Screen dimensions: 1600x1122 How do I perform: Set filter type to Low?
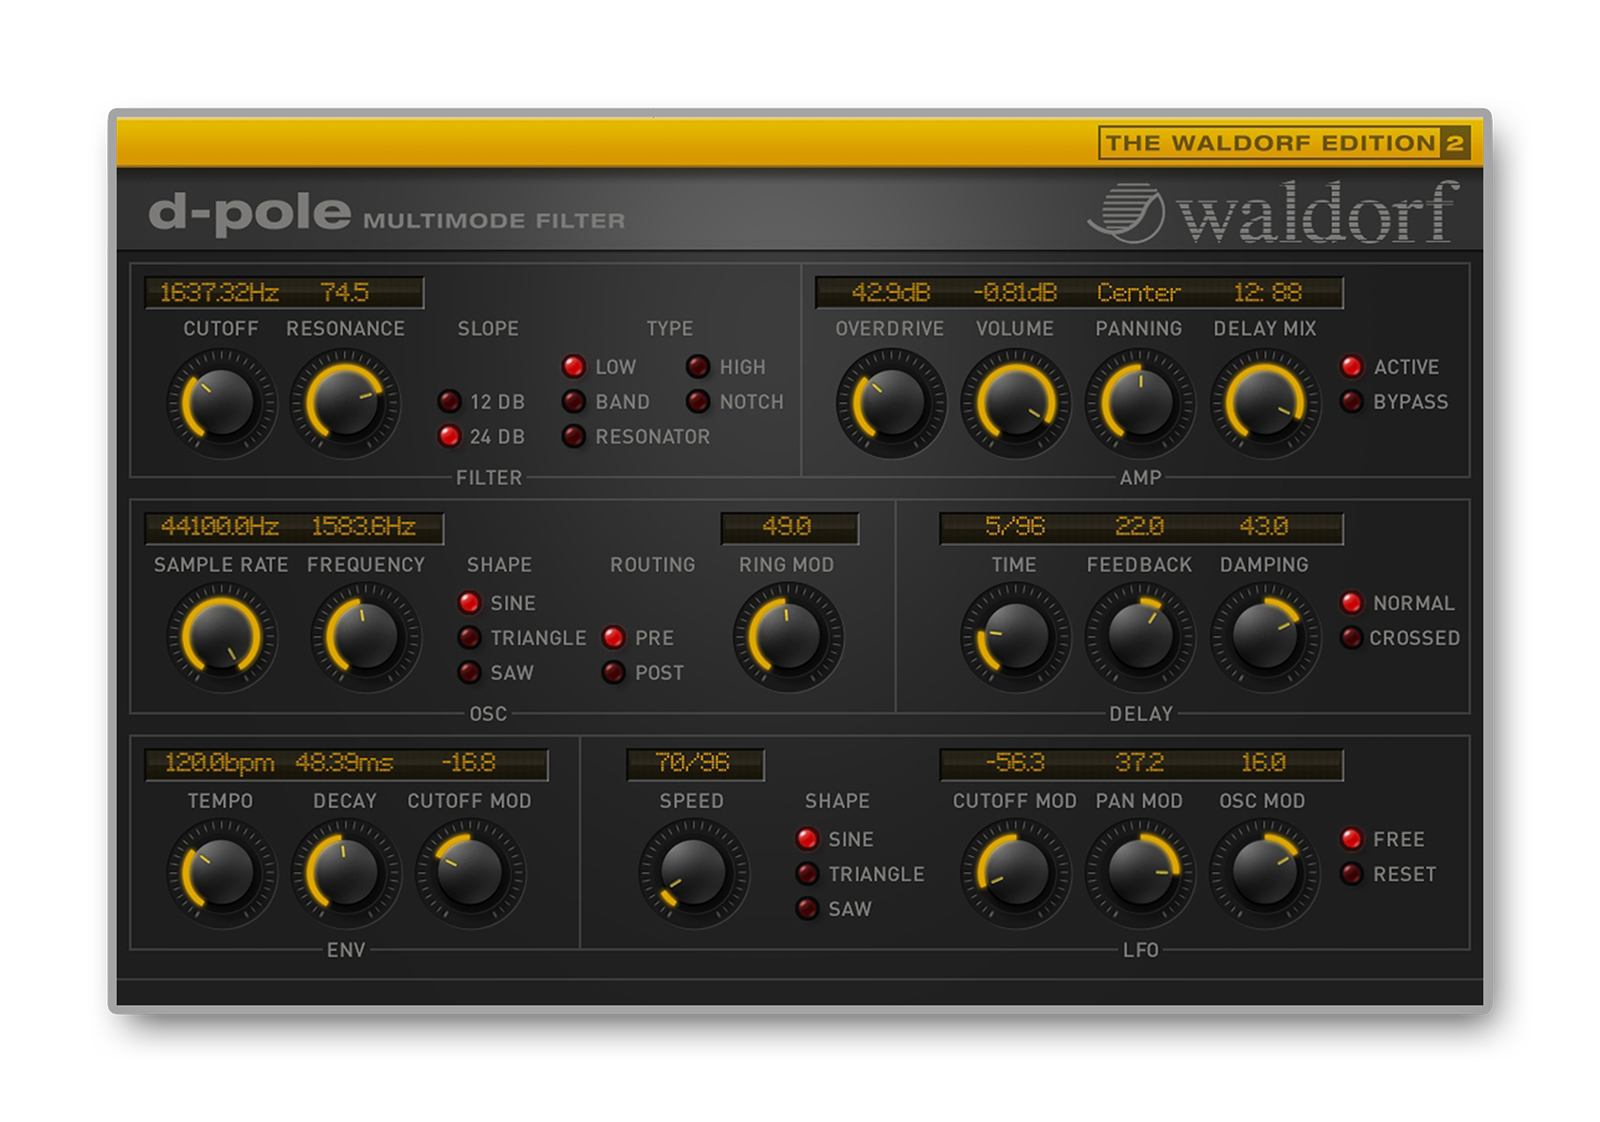[x=574, y=367]
